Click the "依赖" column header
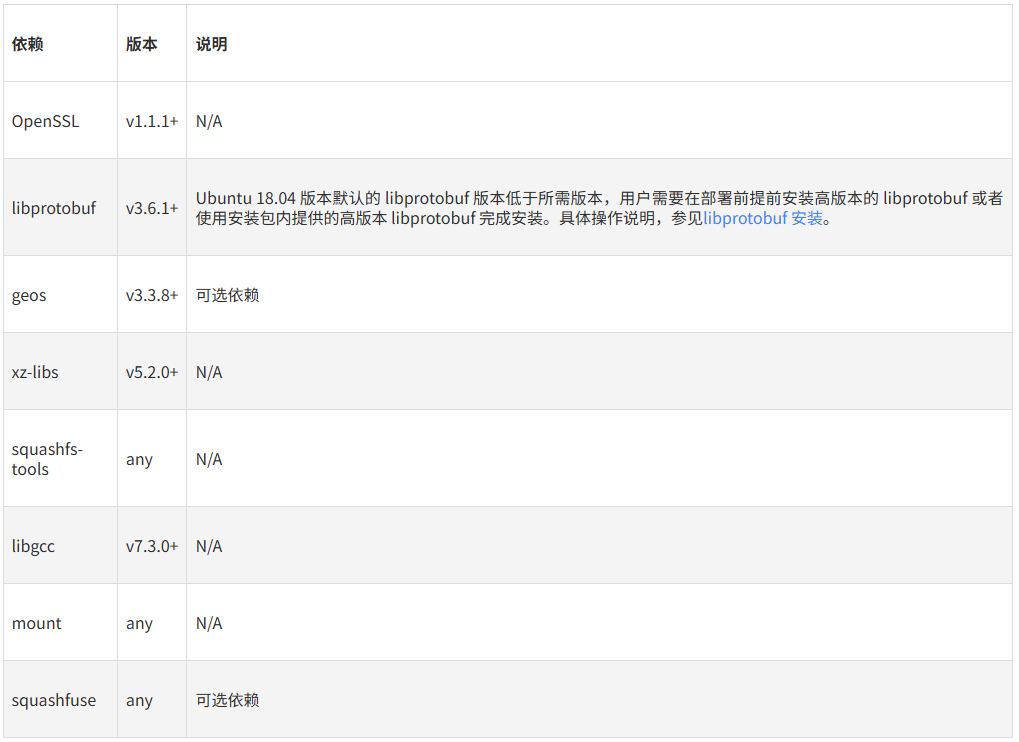Viewport: 1019px width, 742px height. point(27,44)
